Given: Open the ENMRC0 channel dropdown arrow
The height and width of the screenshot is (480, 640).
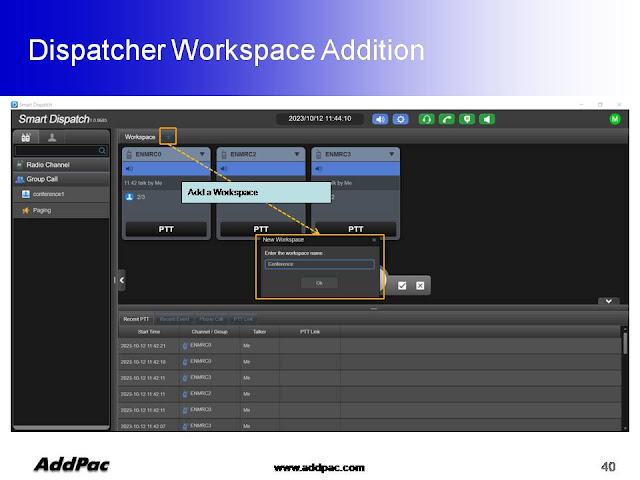Looking at the screenshot, I should pyautogui.click(x=202, y=154).
